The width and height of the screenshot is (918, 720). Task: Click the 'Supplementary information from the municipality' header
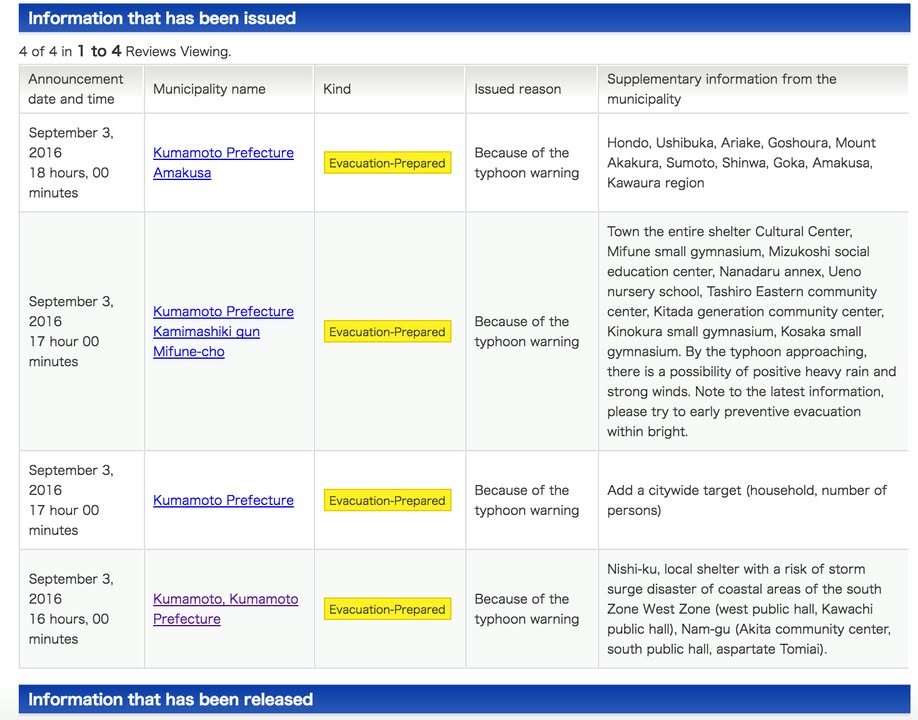[x=721, y=89]
